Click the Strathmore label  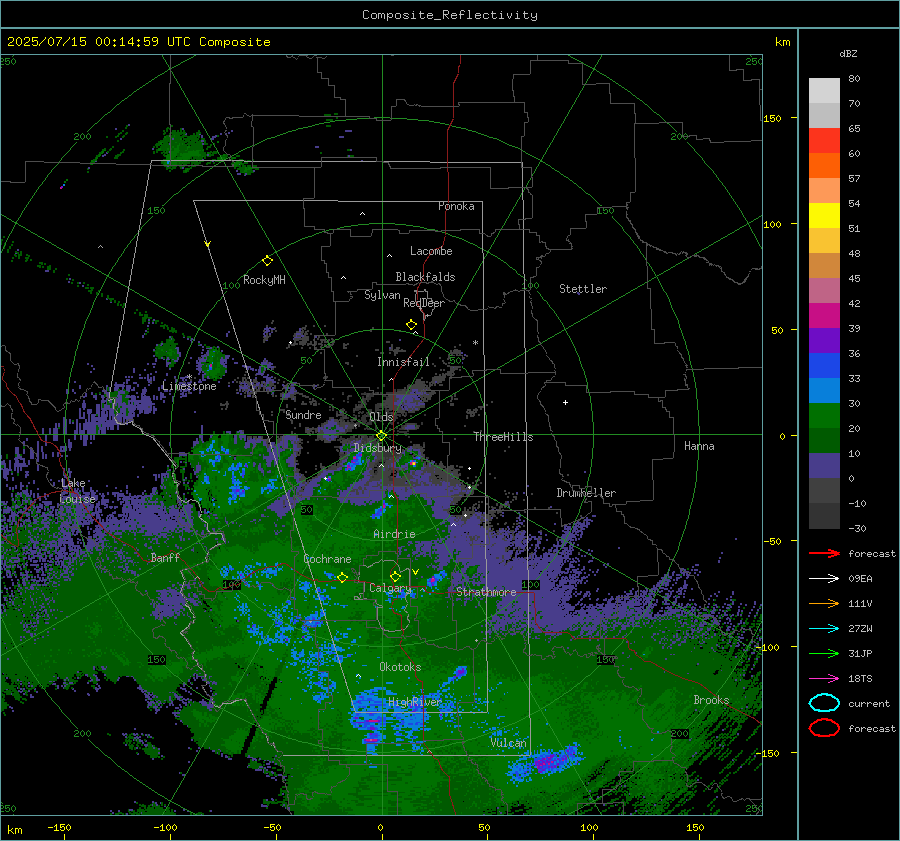tap(486, 592)
